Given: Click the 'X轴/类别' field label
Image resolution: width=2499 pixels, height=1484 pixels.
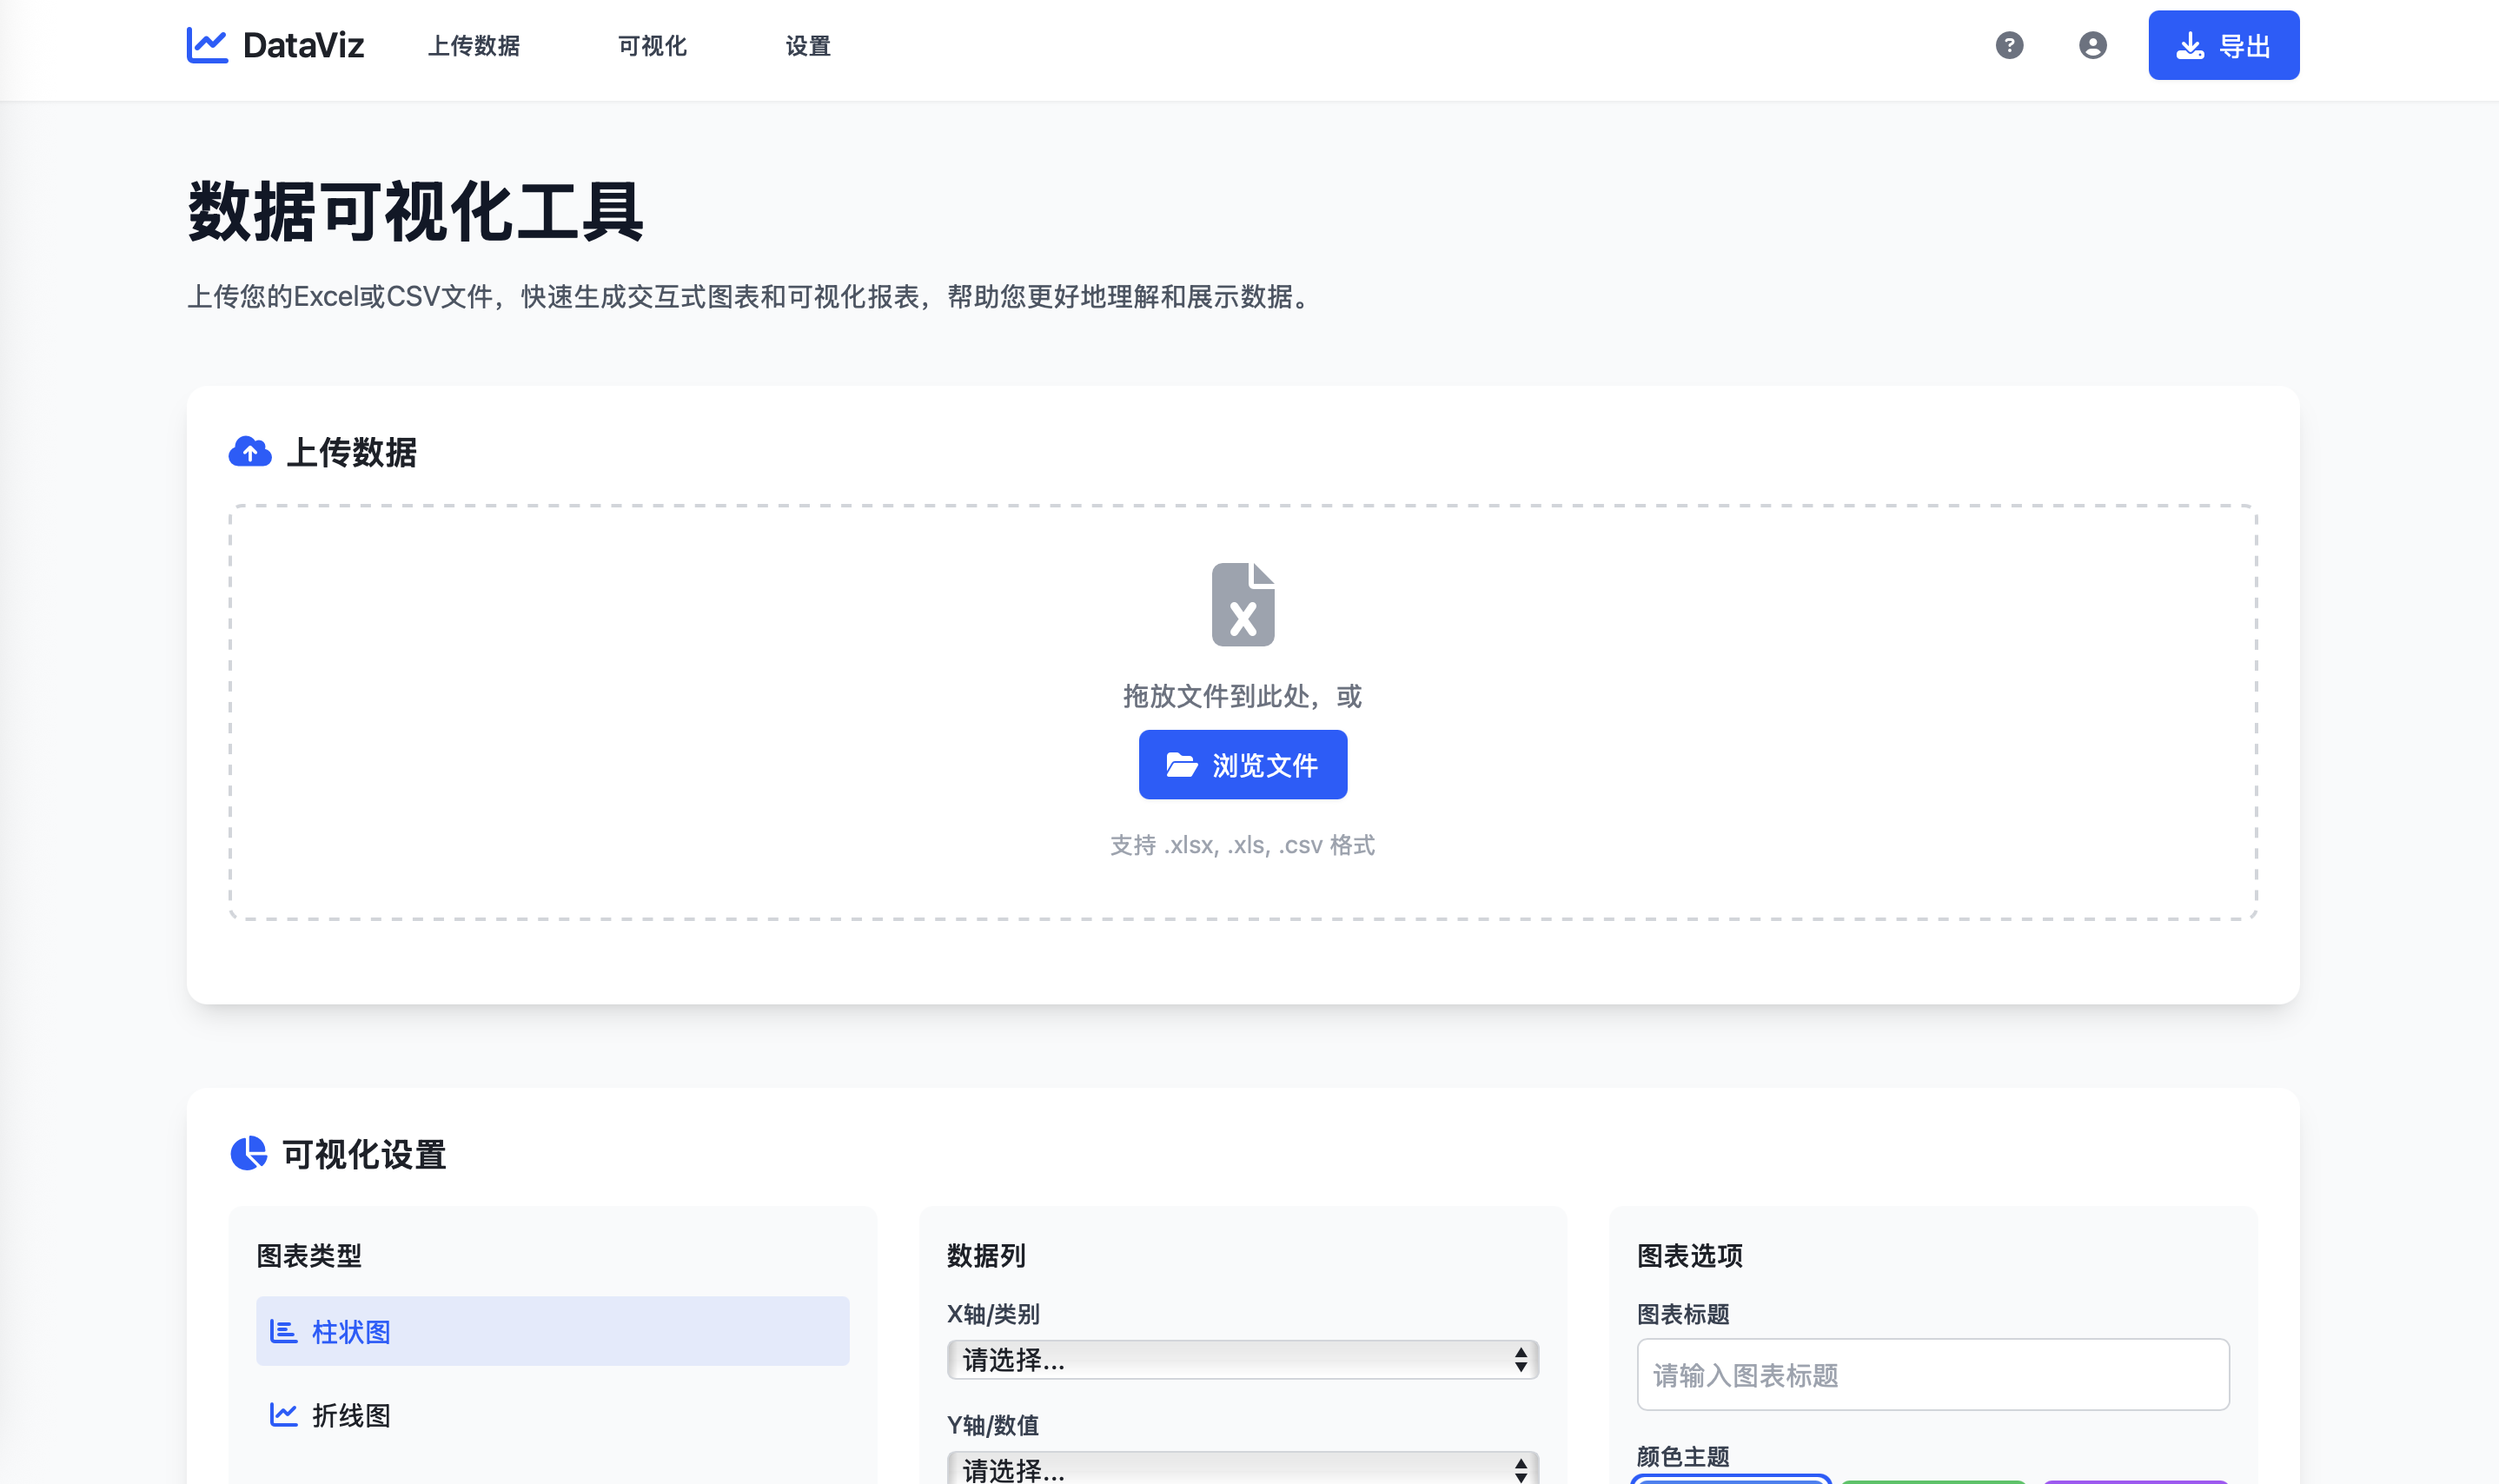Looking at the screenshot, I should (x=993, y=1314).
